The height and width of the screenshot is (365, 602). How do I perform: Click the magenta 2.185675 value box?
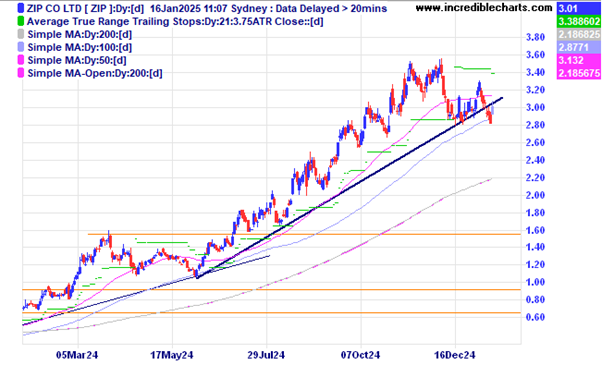tap(579, 73)
